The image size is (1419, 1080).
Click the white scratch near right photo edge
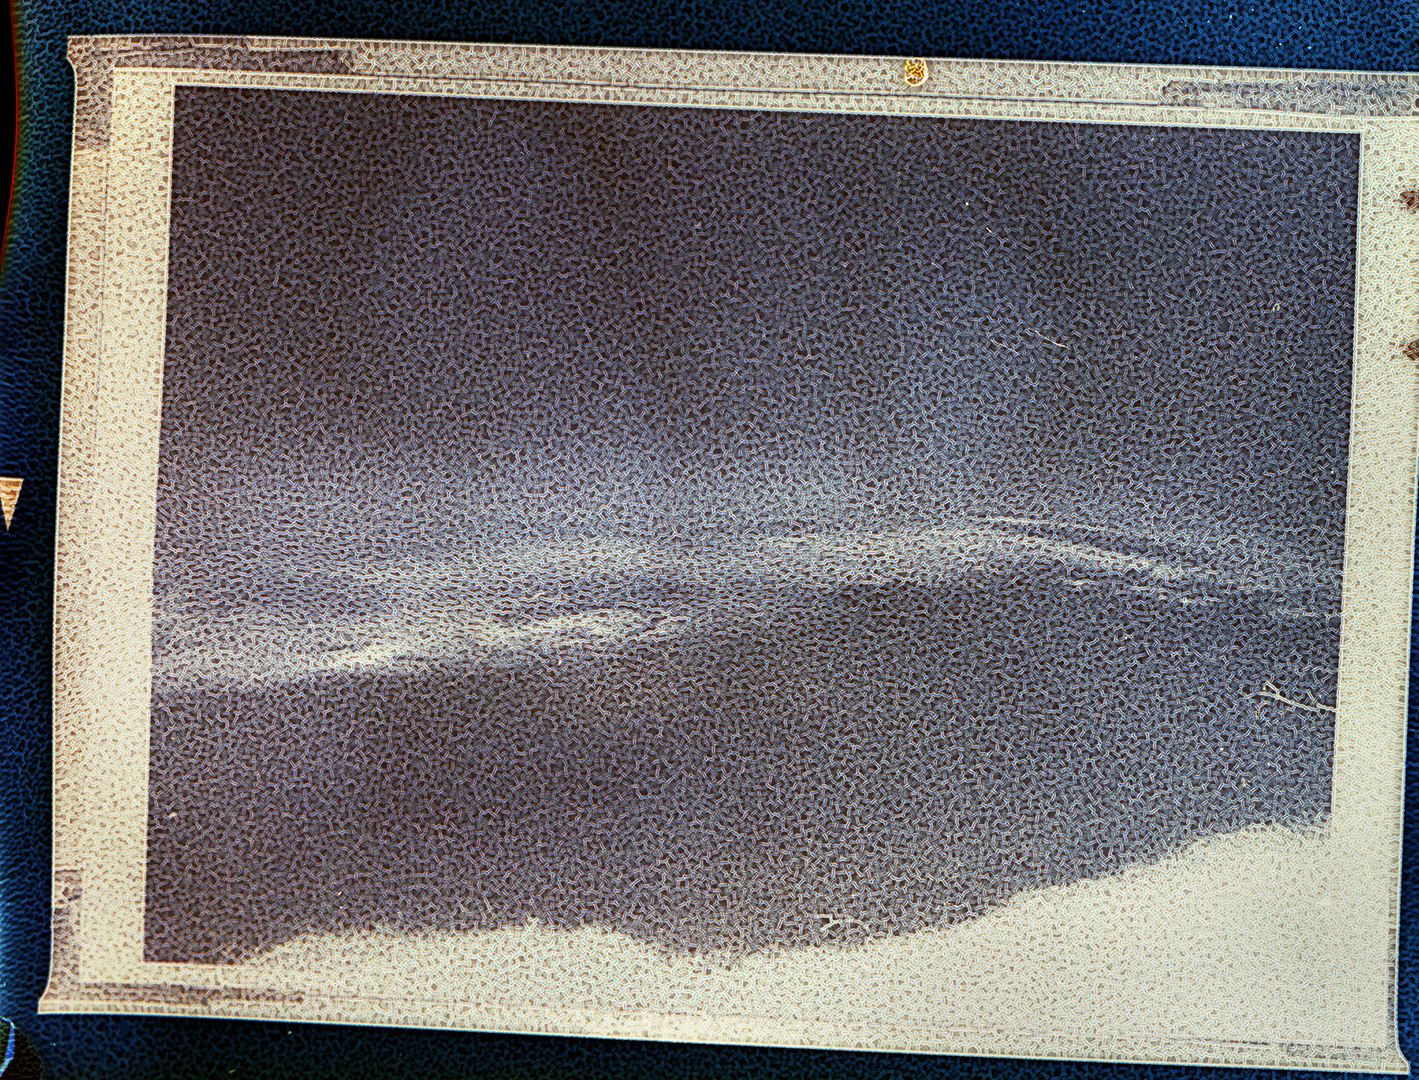pyautogui.click(x=1290, y=698)
